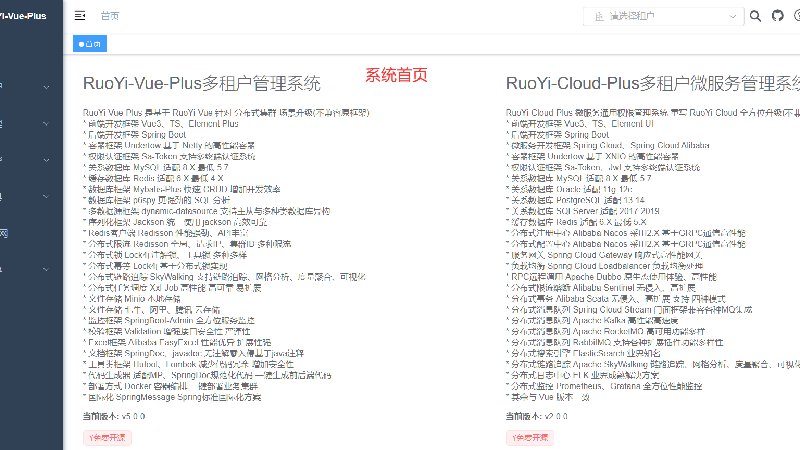This screenshot has width=800, height=450.
Task: Click the RuoYi-Cloud-Plus heading
Action: click(653, 83)
